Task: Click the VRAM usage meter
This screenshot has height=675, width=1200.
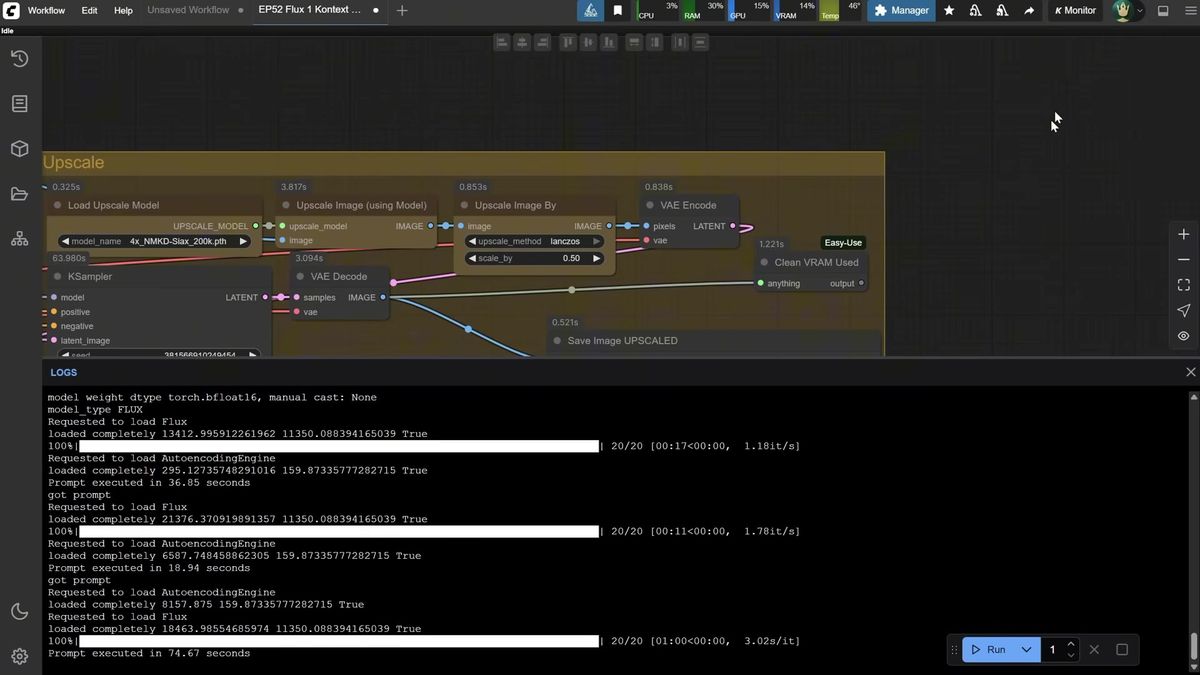Action: pyautogui.click(x=796, y=10)
